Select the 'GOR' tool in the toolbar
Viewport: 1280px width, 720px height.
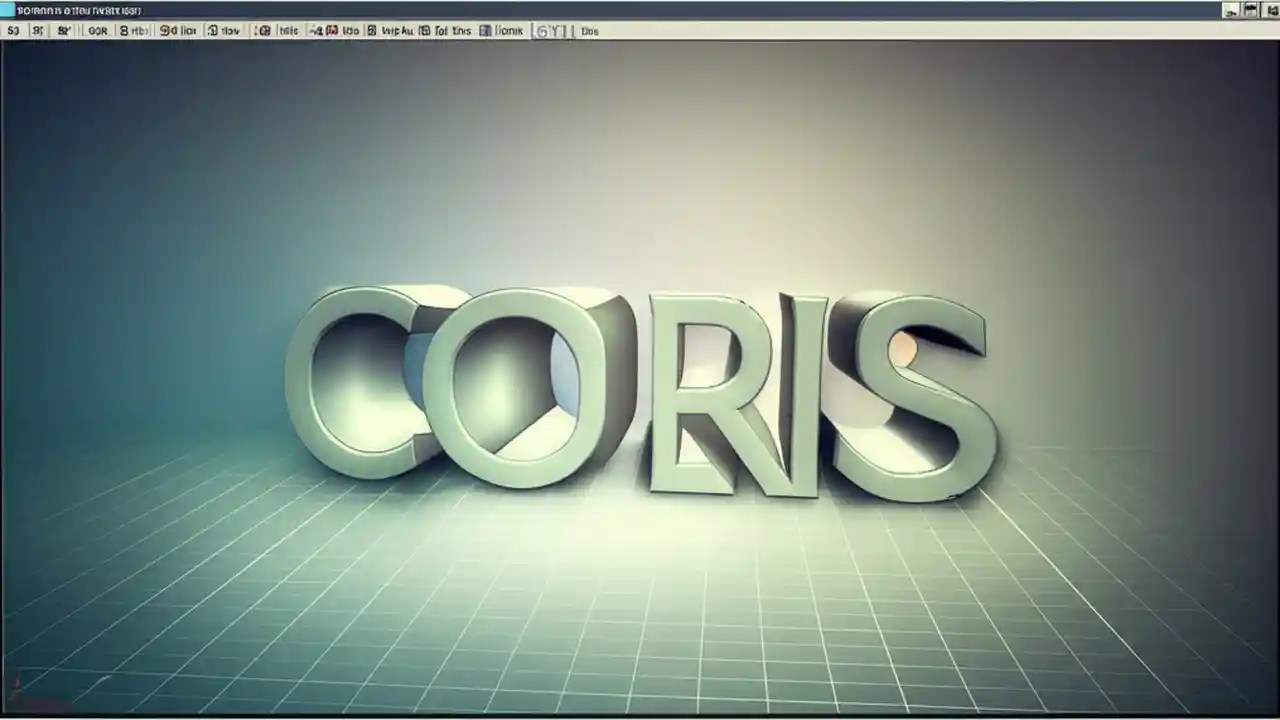pyautogui.click(x=97, y=31)
